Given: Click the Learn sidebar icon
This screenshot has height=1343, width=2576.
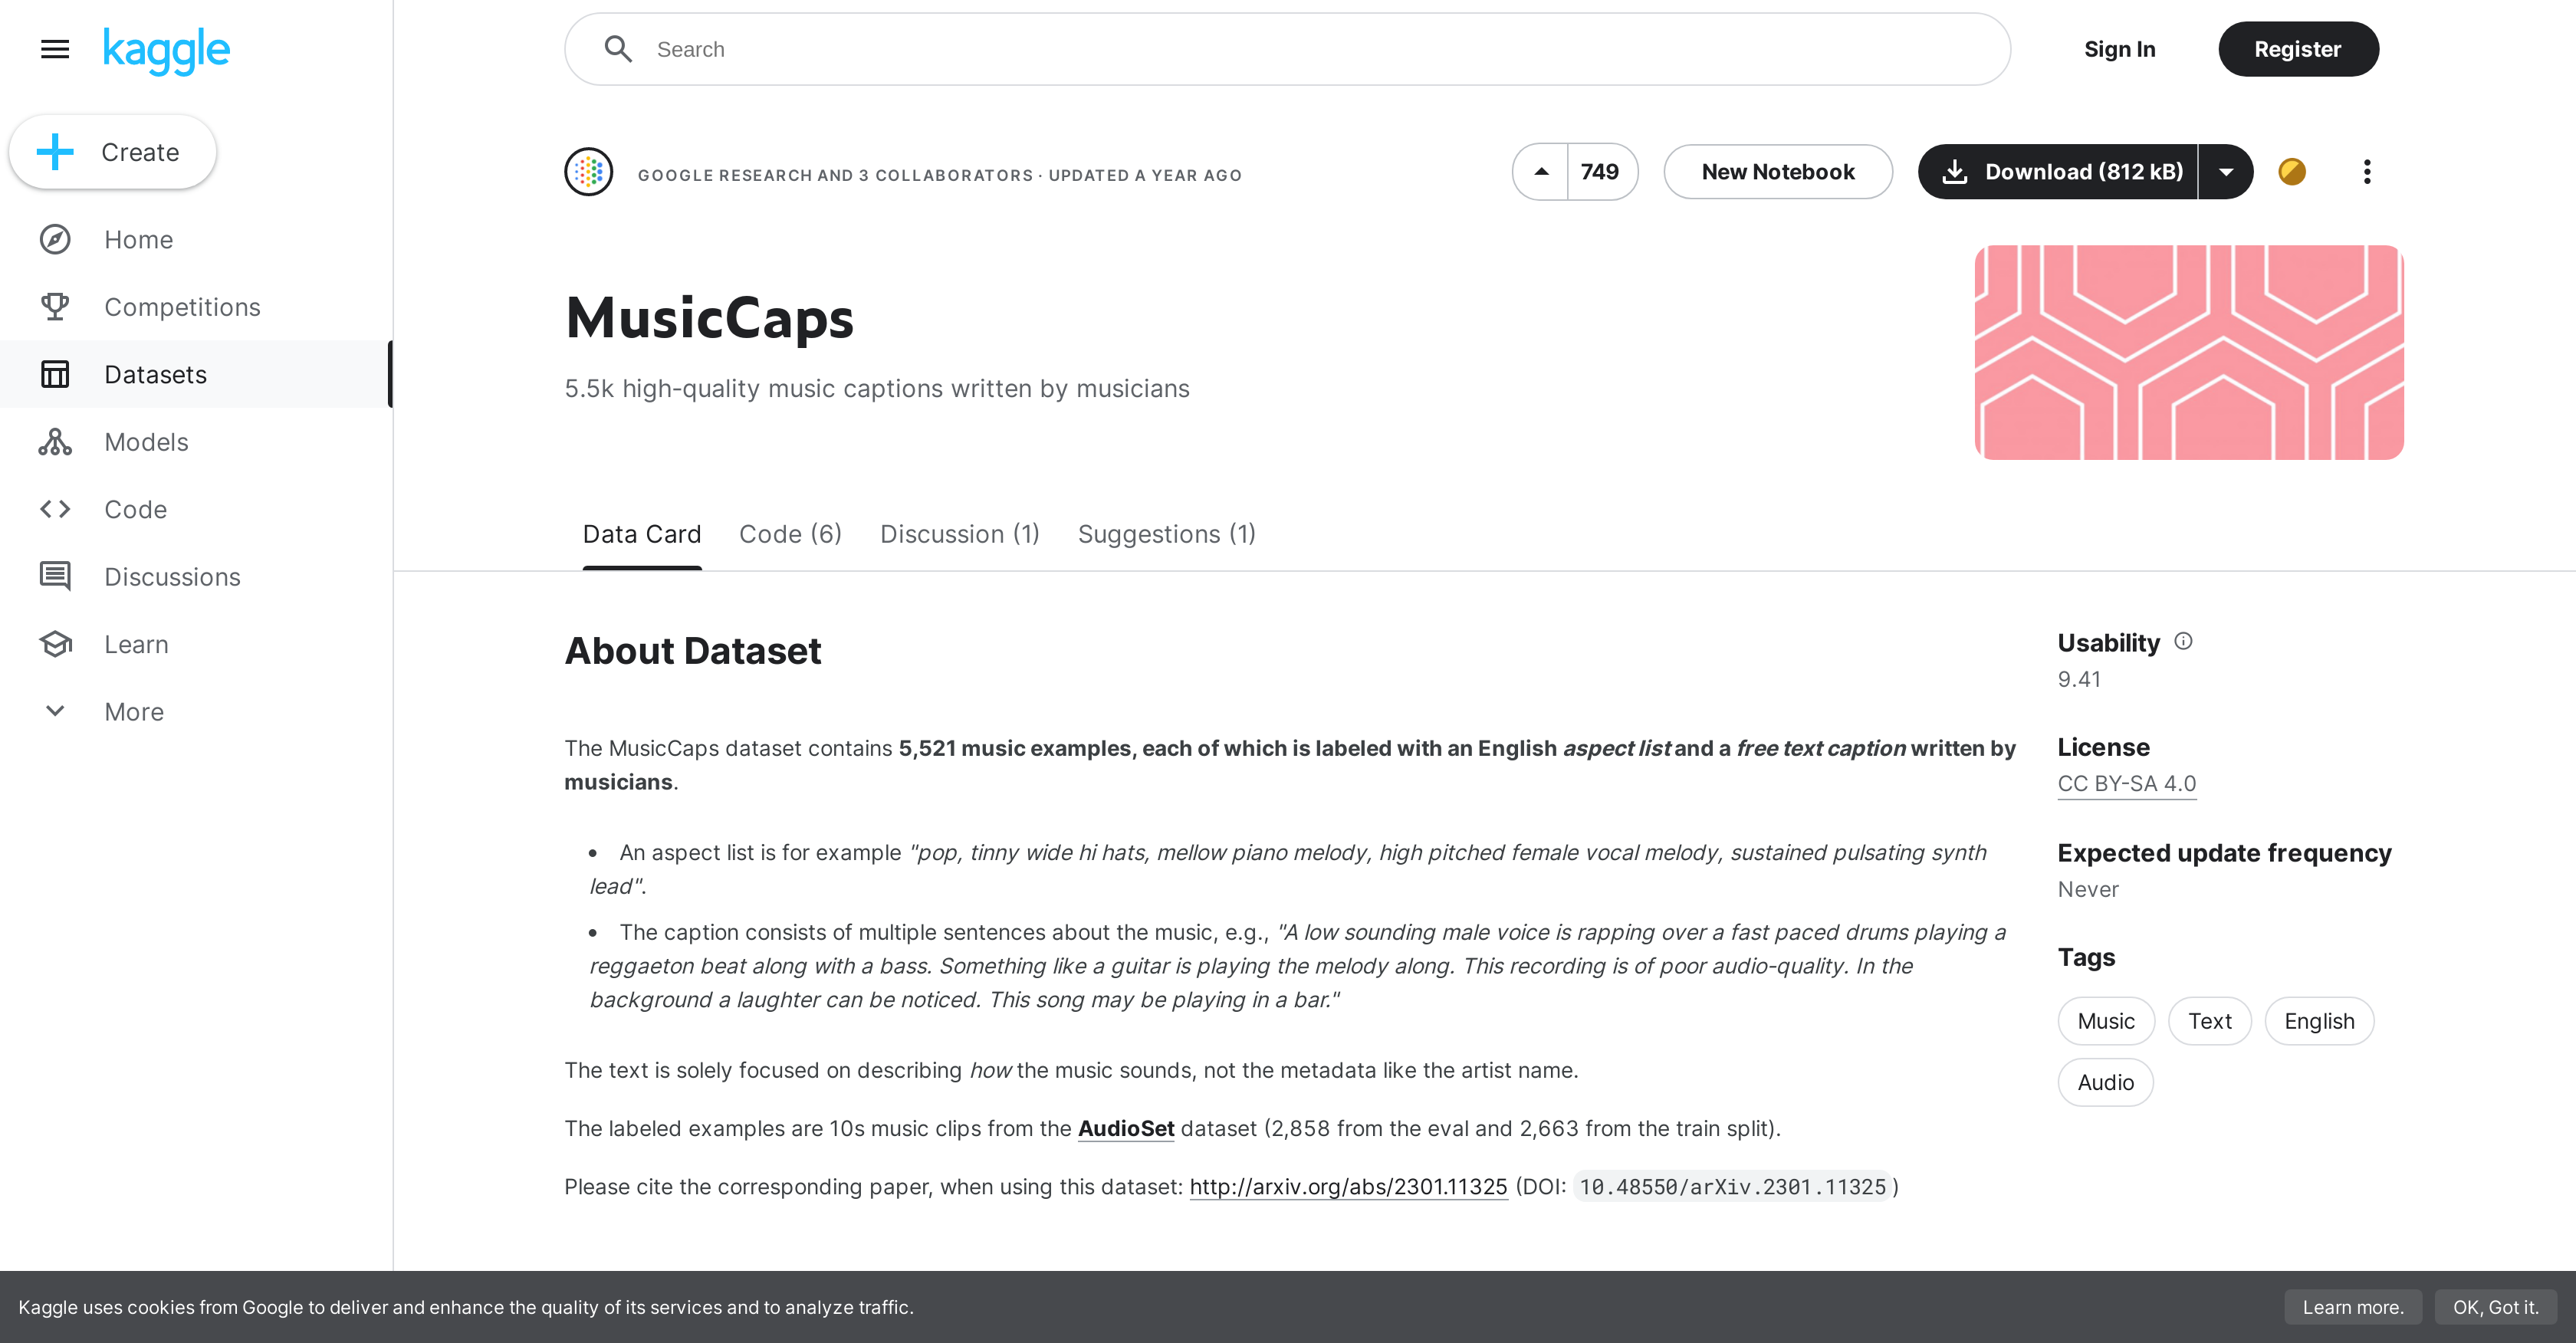Looking at the screenshot, I should pos(56,644).
